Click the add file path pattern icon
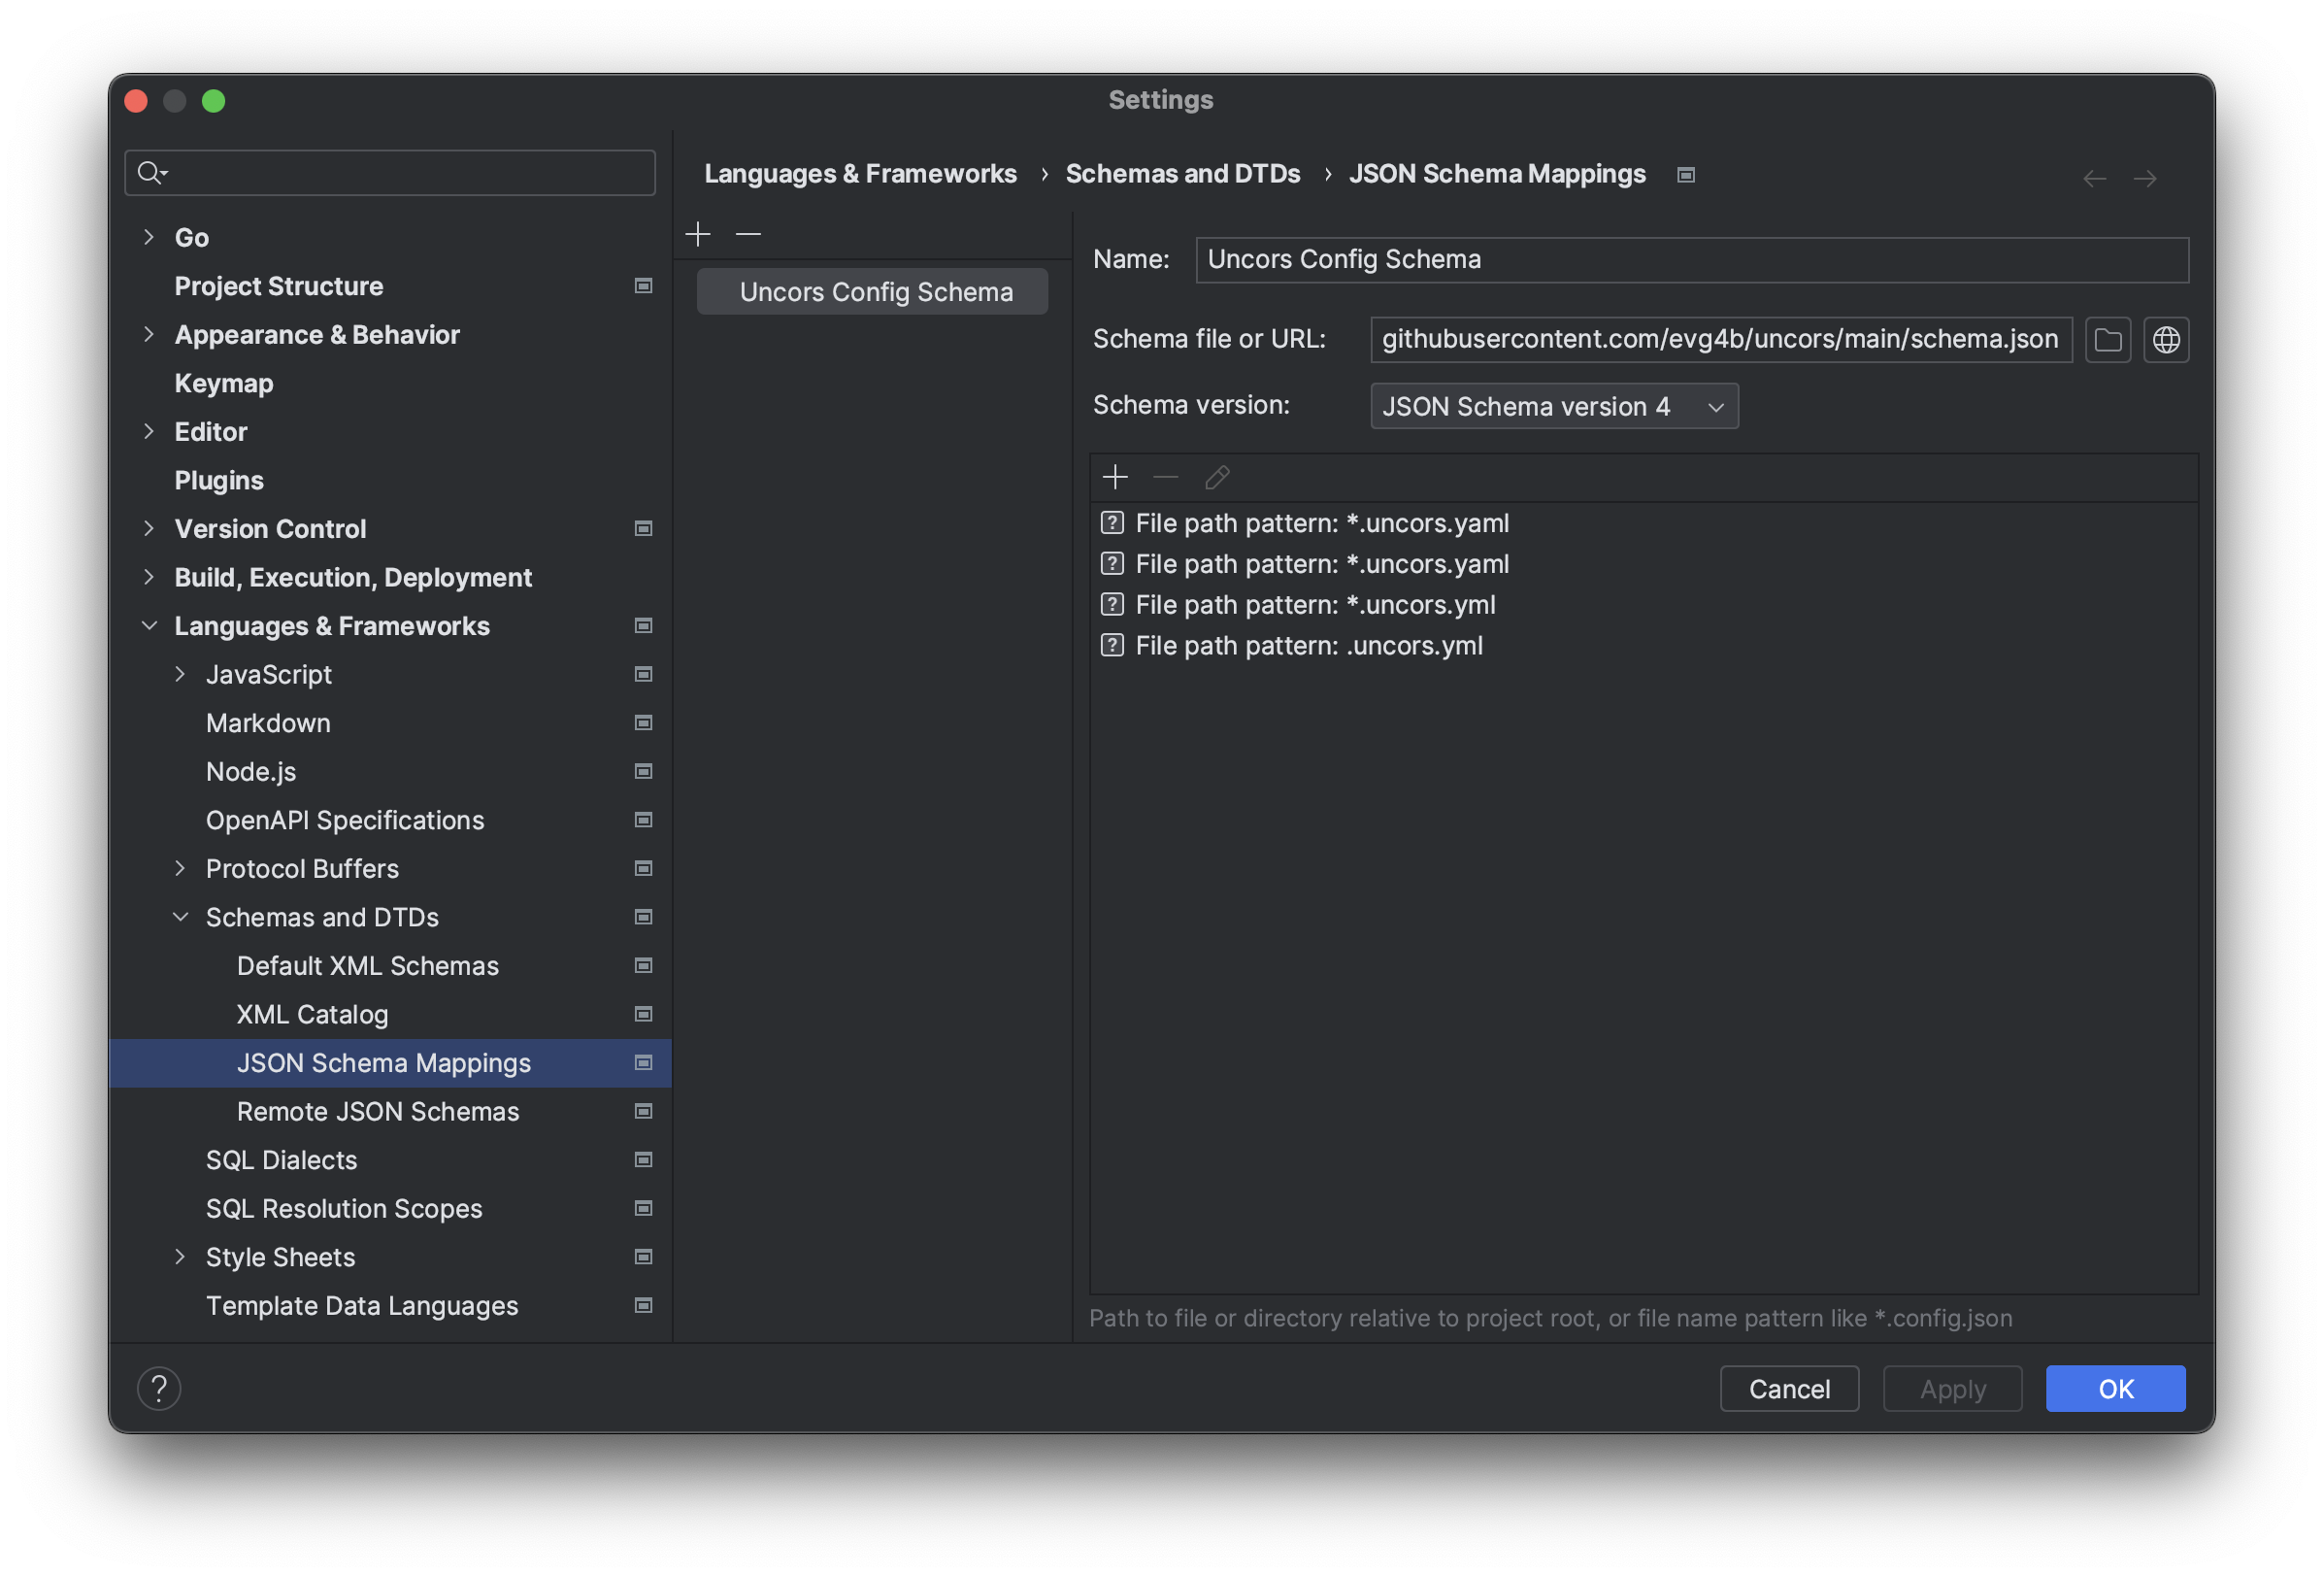 pyautogui.click(x=1115, y=477)
